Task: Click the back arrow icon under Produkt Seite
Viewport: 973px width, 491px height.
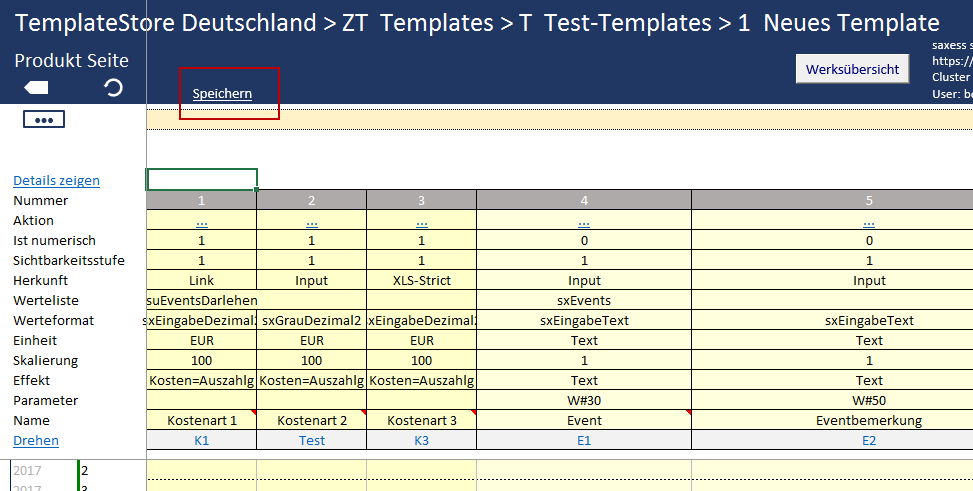Action: (x=36, y=88)
